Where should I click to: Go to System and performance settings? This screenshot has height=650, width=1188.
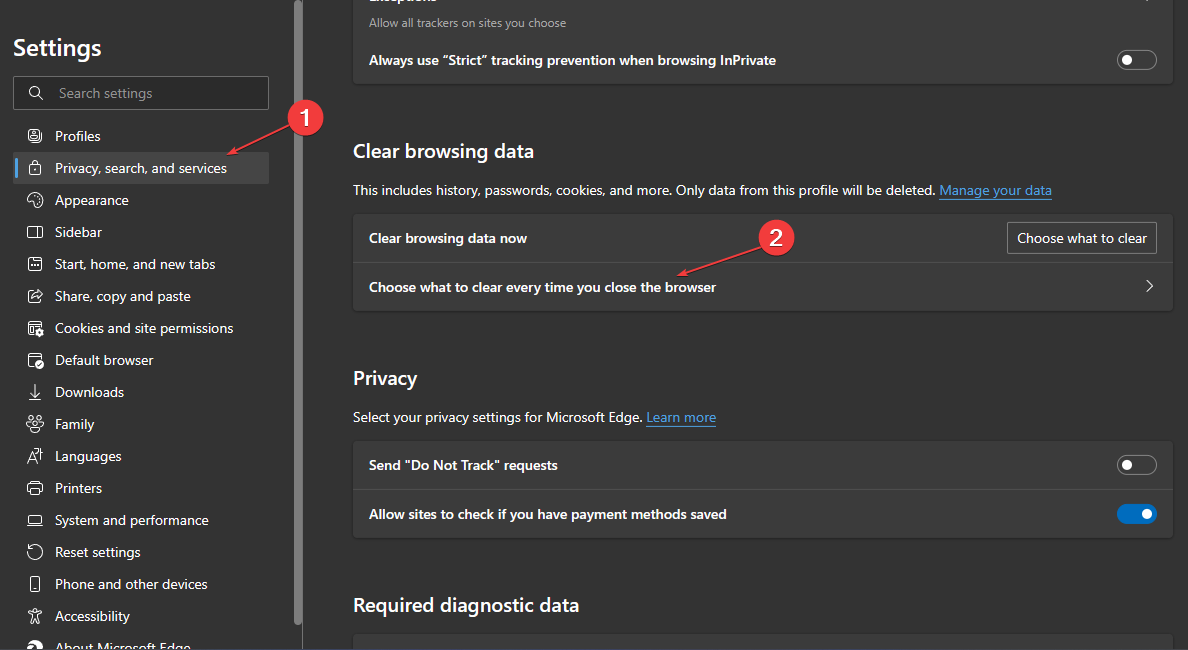coord(131,520)
